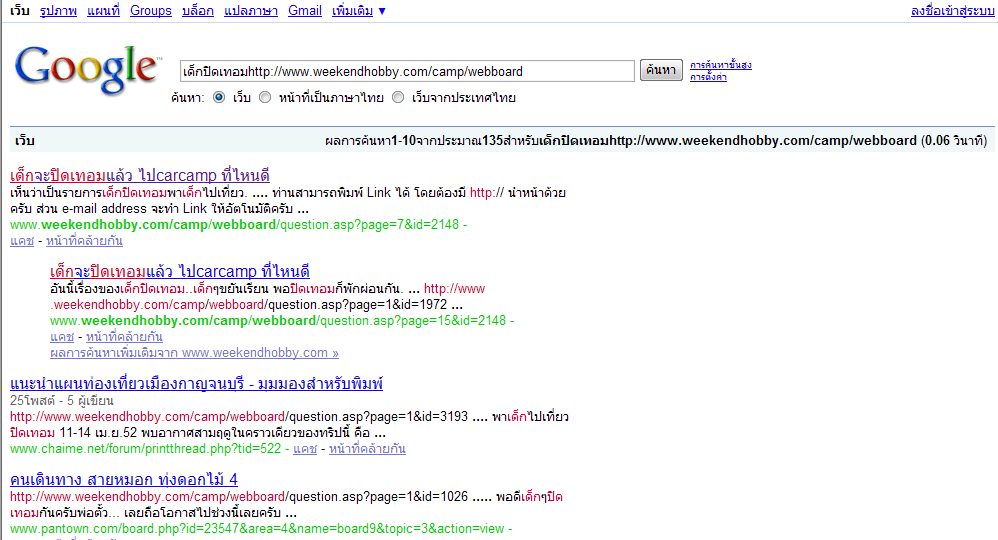The height and width of the screenshot is (540, 998).
Task: Open first result 'เด็กจะปิดเทอมแล้ว ไปcarcamp ที่ไหนดี'
Action: [x=139, y=173]
